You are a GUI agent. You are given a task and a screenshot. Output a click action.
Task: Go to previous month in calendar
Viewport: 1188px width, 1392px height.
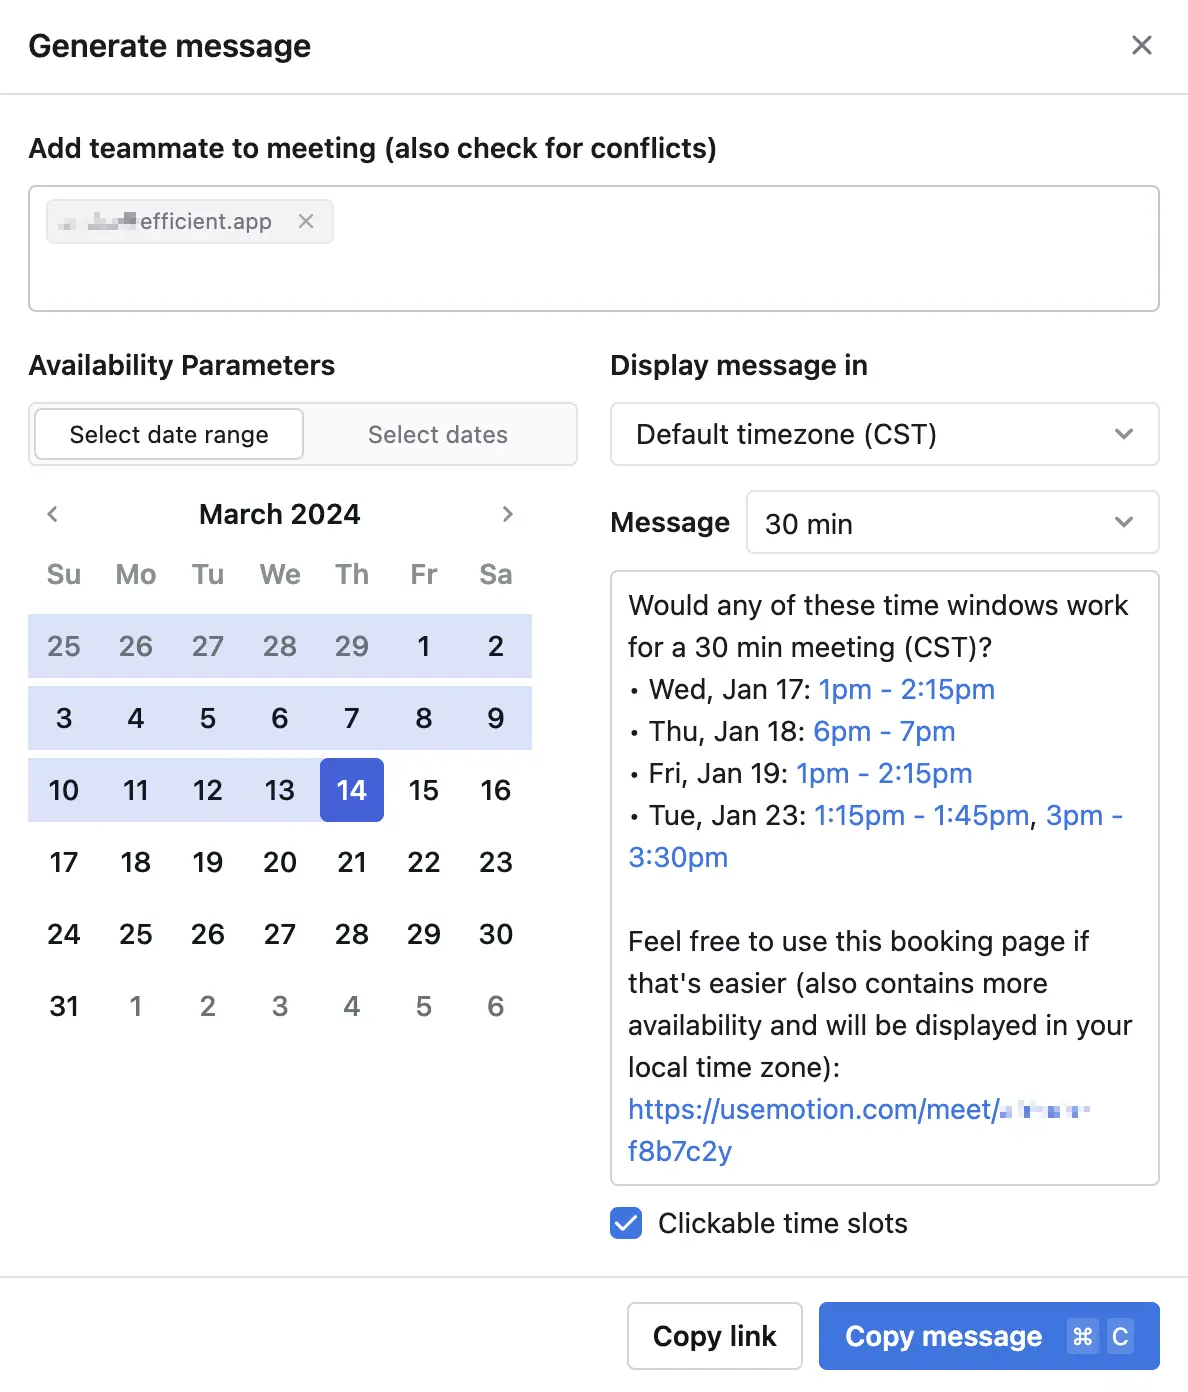pyautogui.click(x=53, y=514)
